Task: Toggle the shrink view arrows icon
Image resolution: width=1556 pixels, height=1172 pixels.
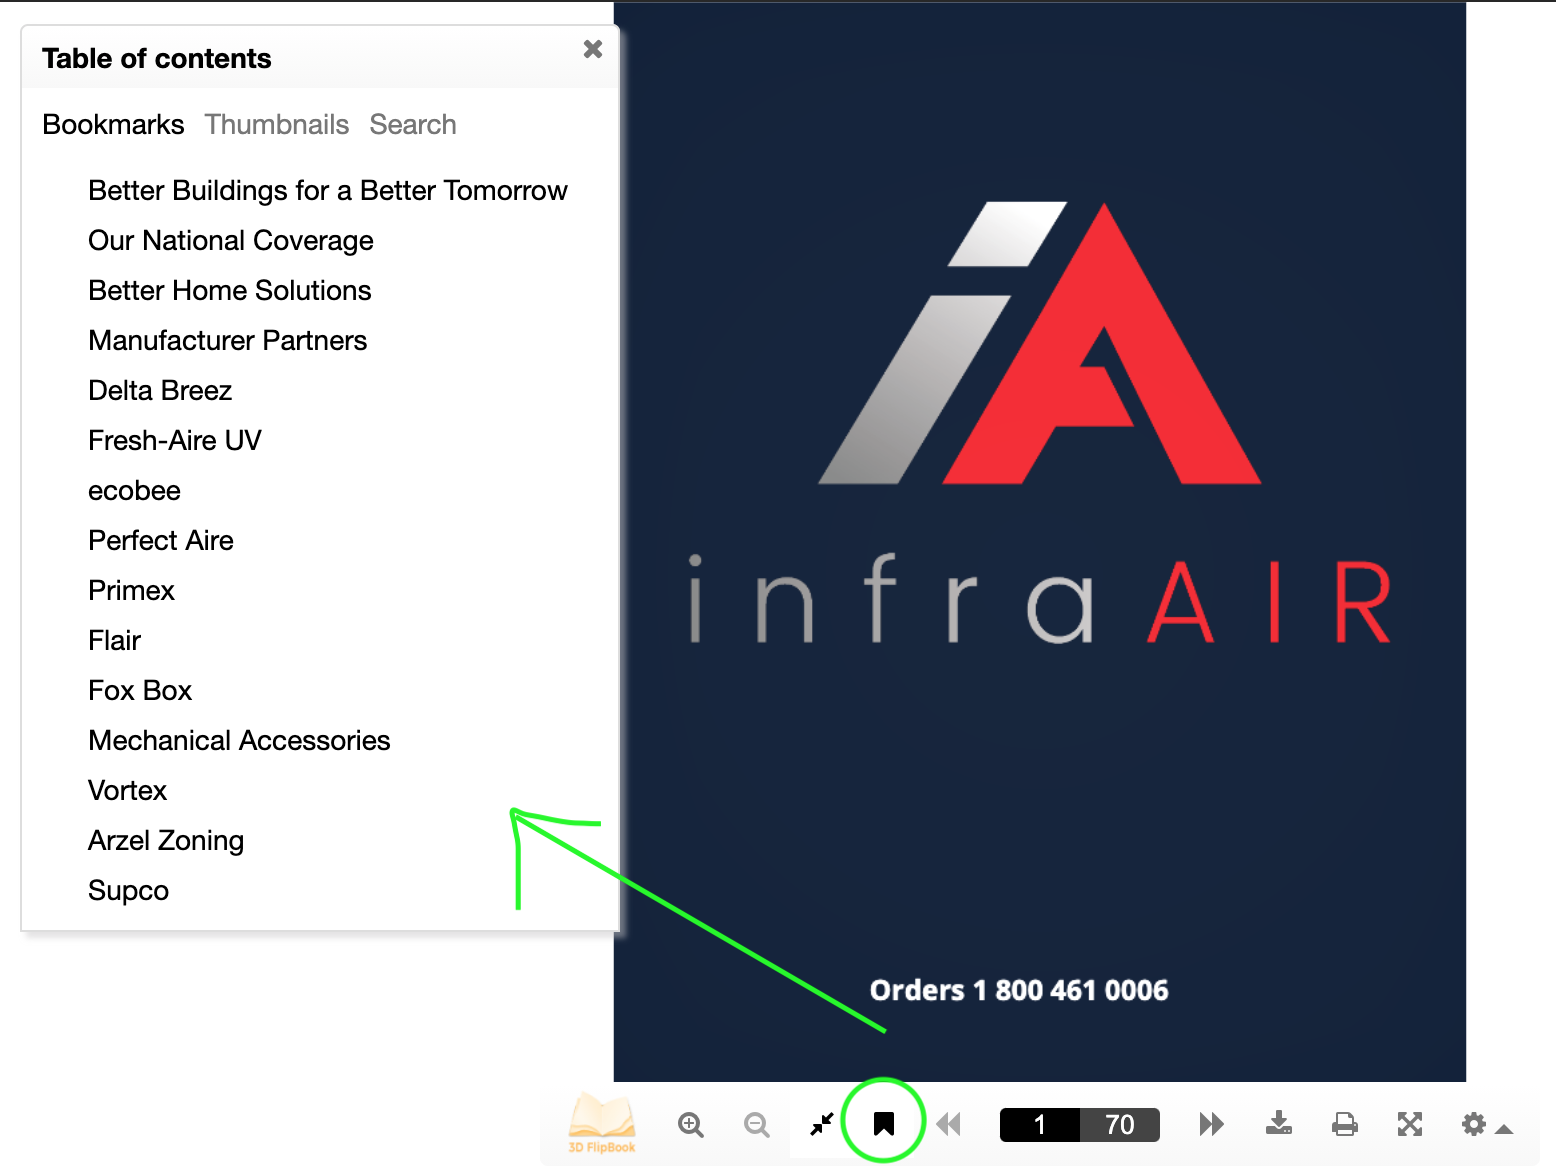Action: [822, 1125]
